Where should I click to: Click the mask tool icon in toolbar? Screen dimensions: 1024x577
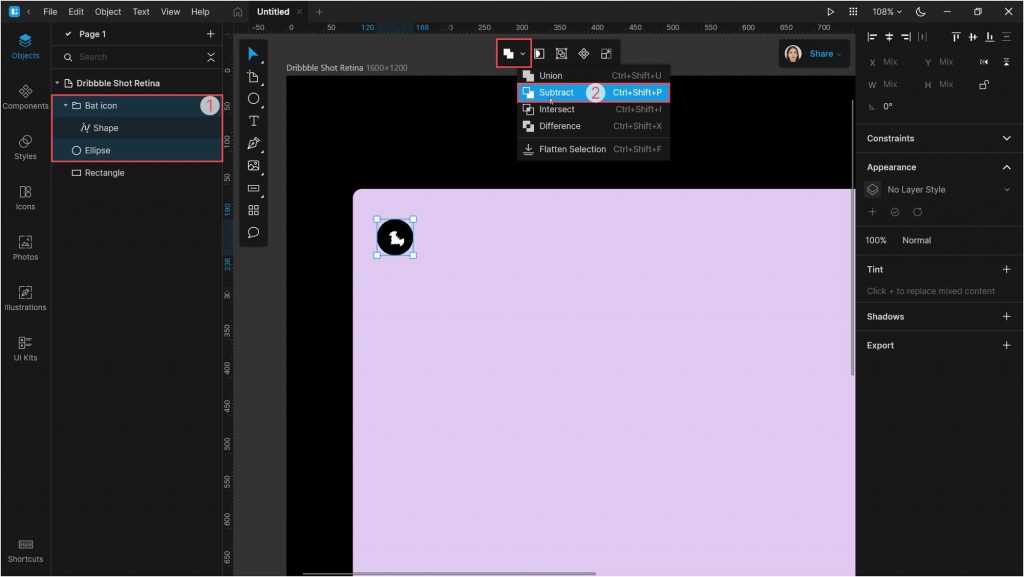coord(539,54)
